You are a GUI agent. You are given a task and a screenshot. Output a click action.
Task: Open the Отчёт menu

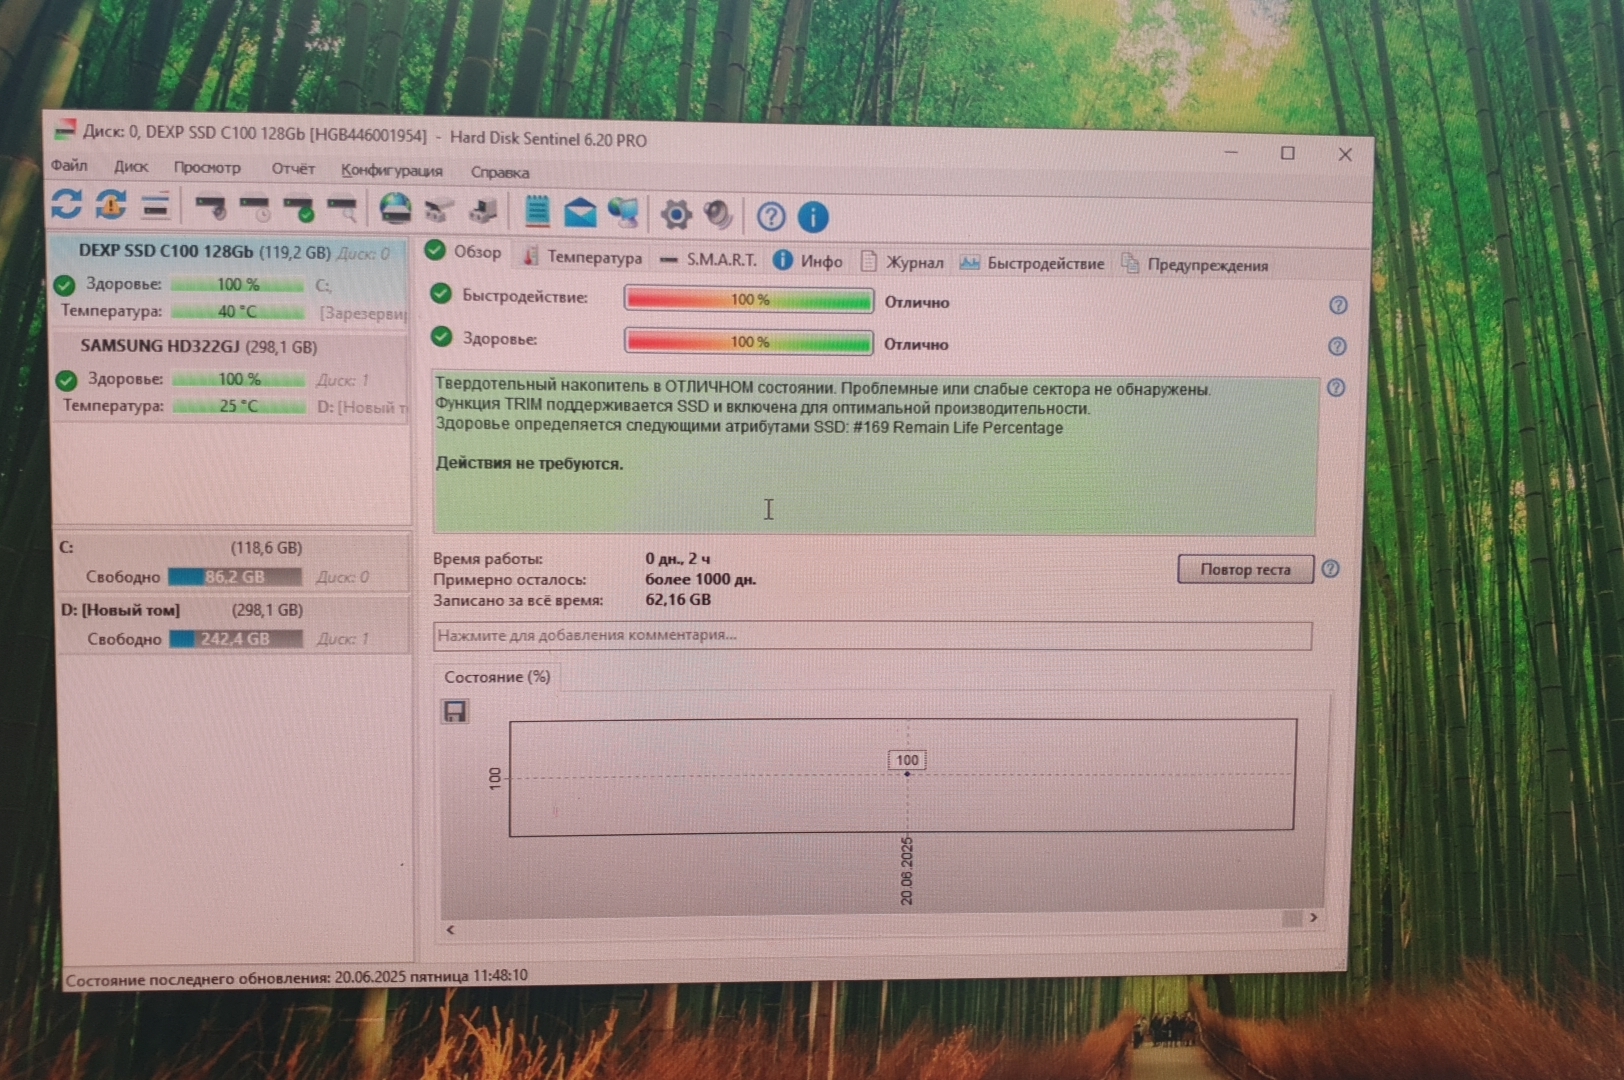pos(293,169)
